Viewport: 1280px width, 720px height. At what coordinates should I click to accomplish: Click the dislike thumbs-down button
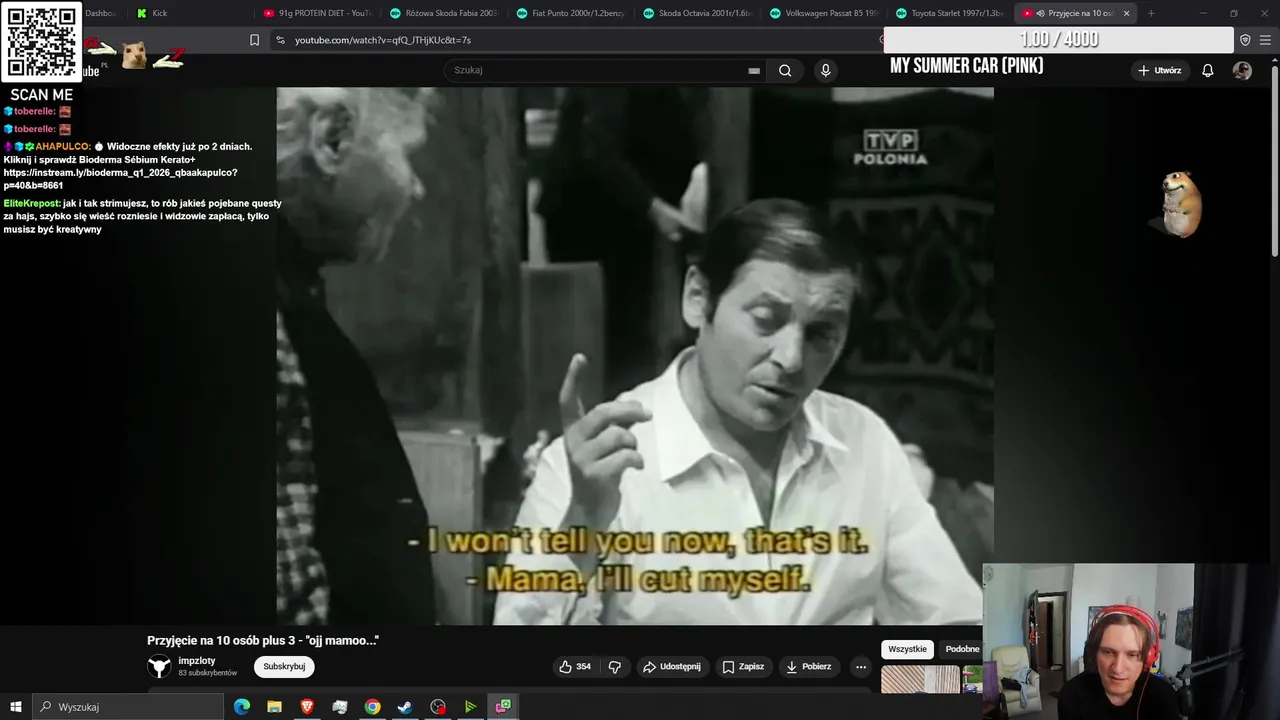pyautogui.click(x=615, y=667)
